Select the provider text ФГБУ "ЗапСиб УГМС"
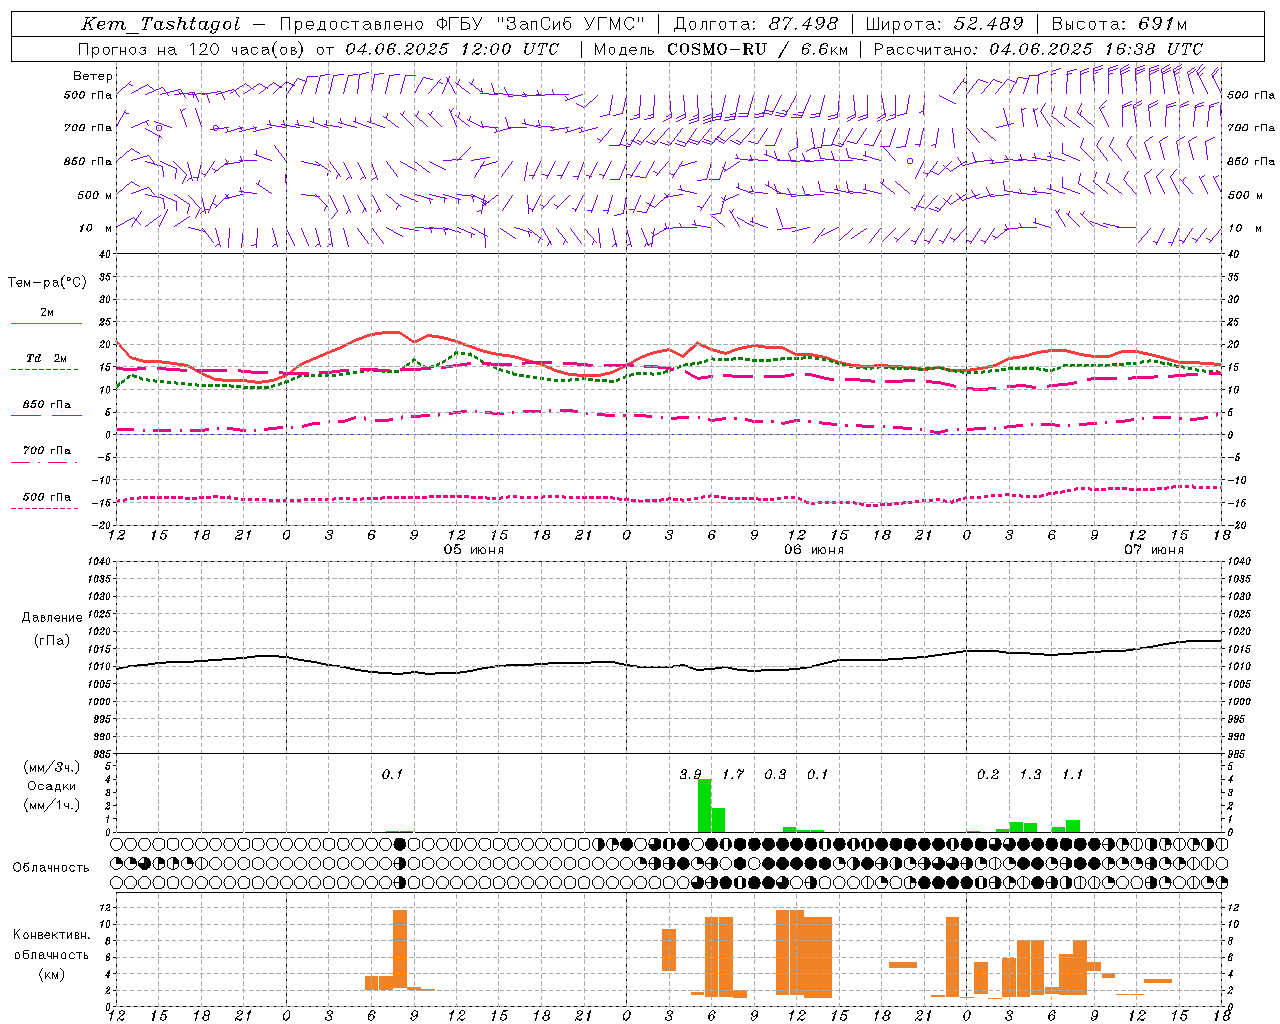 tap(541, 25)
